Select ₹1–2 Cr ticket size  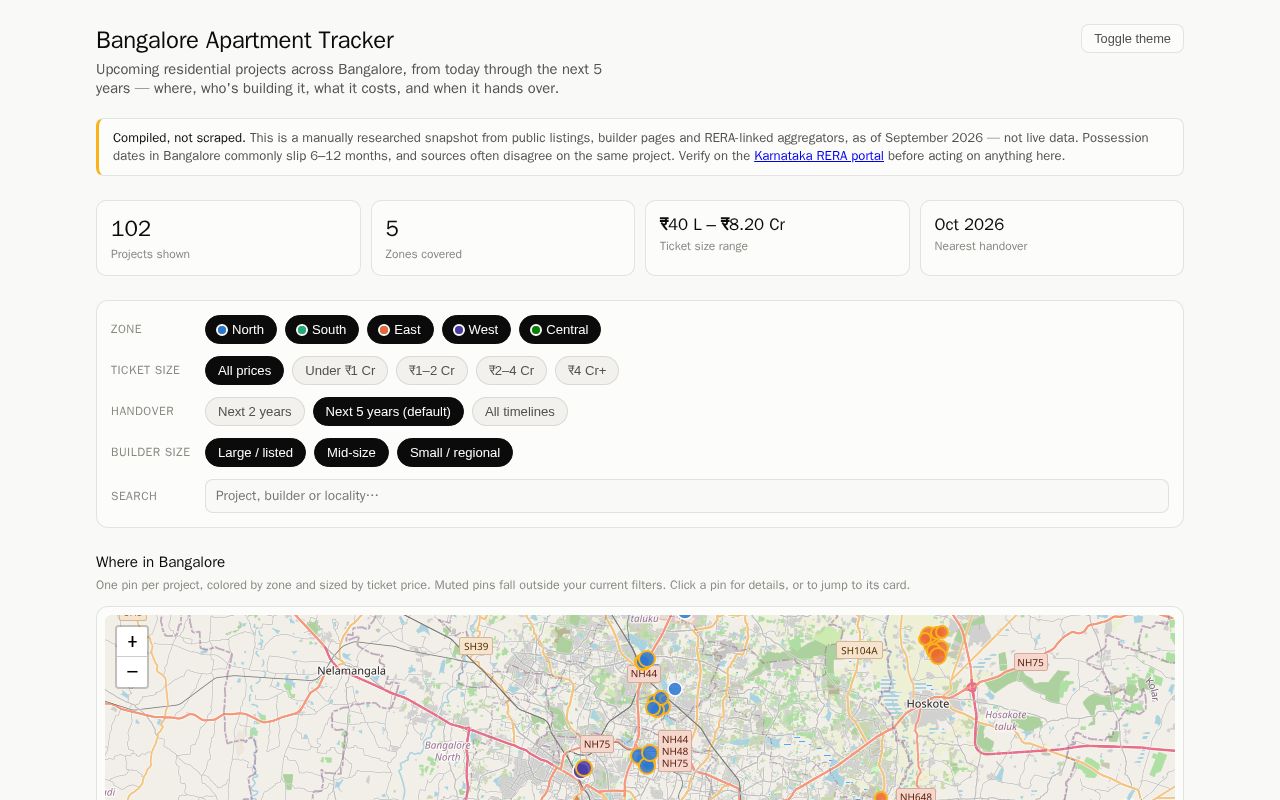point(432,370)
